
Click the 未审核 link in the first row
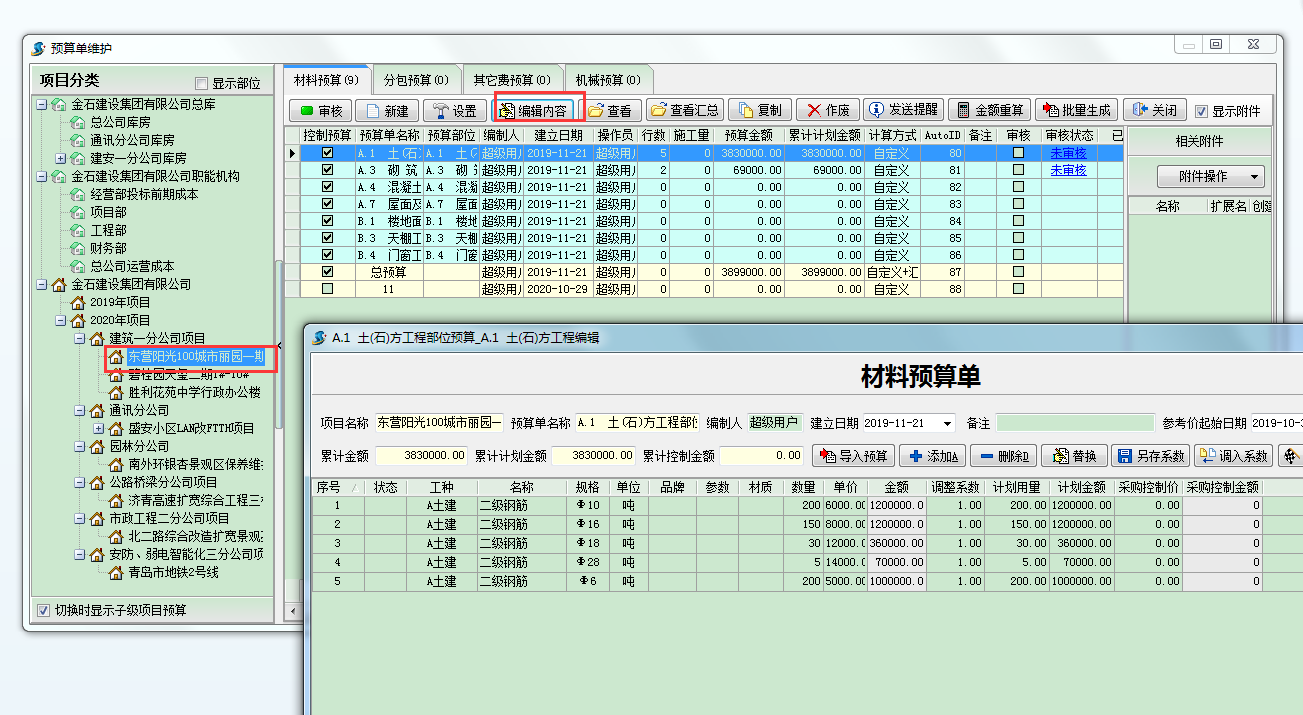pos(1068,153)
